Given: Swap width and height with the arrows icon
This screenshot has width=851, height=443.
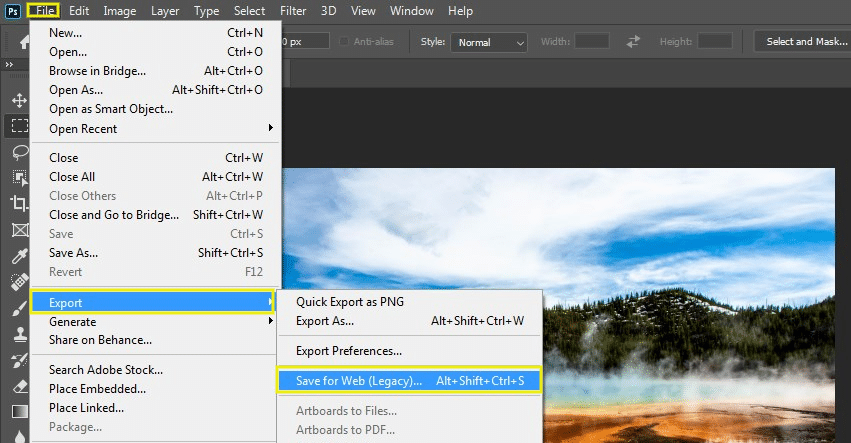Looking at the screenshot, I should (633, 41).
